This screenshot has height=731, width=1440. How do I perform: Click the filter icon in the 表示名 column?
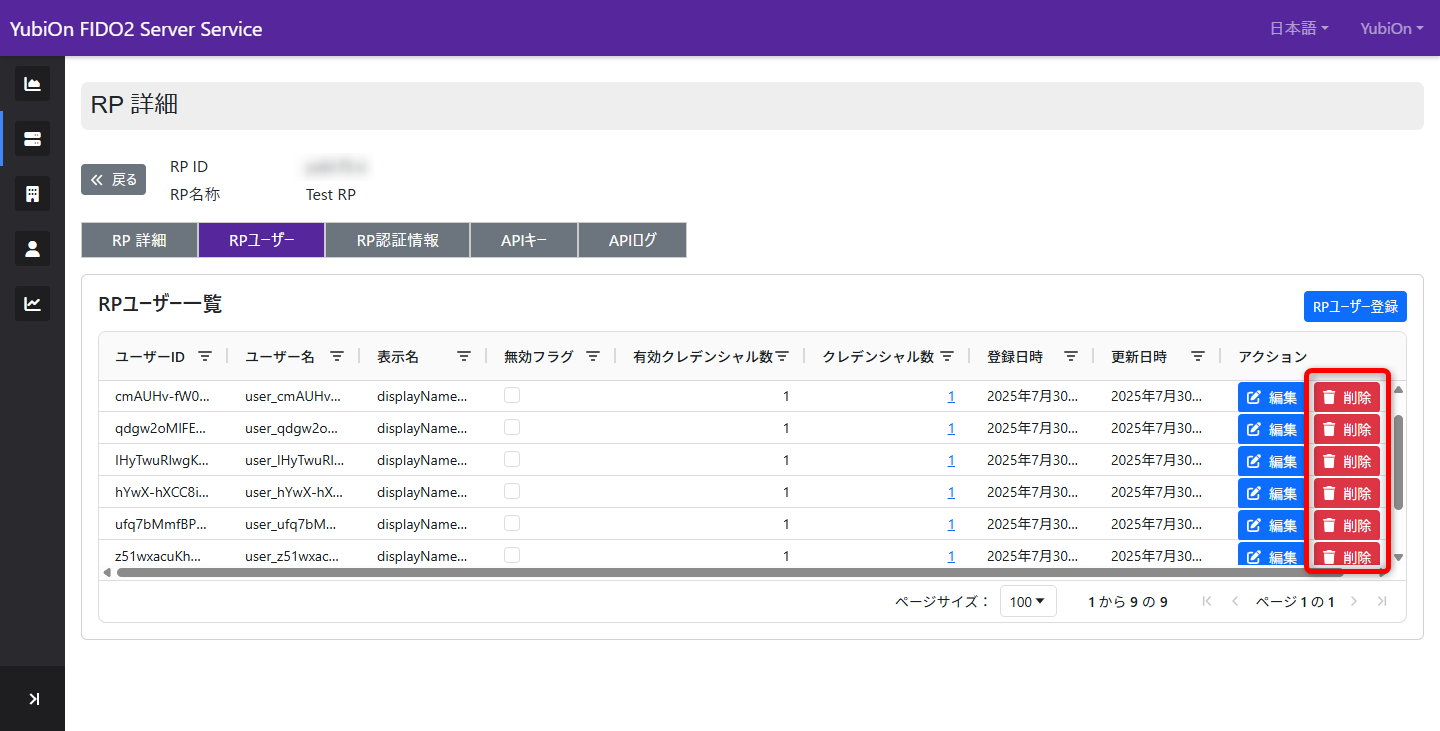pos(464,356)
